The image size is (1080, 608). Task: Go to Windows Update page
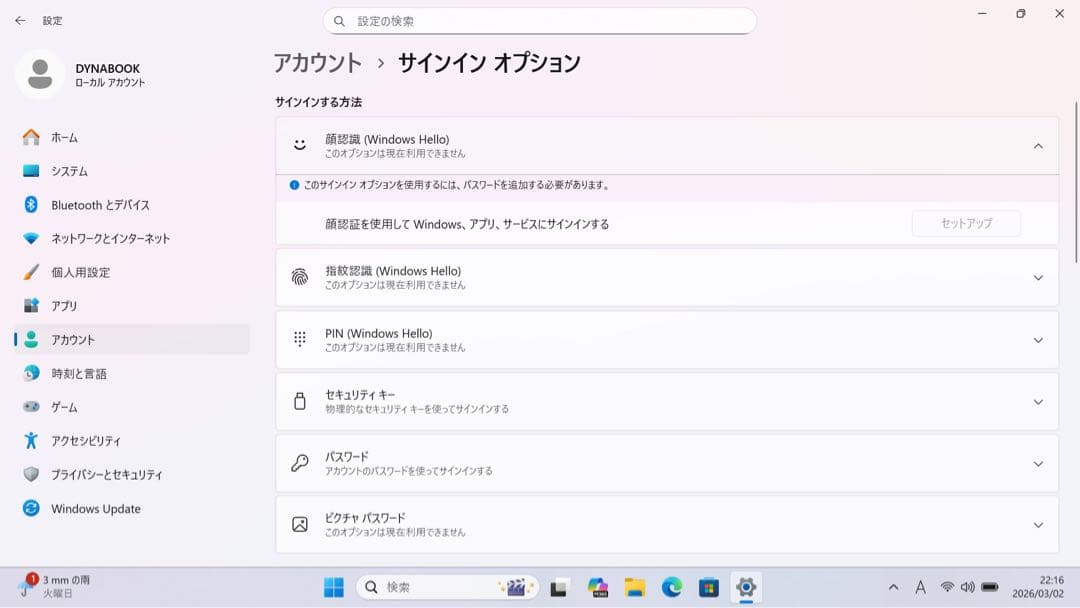(x=132, y=508)
